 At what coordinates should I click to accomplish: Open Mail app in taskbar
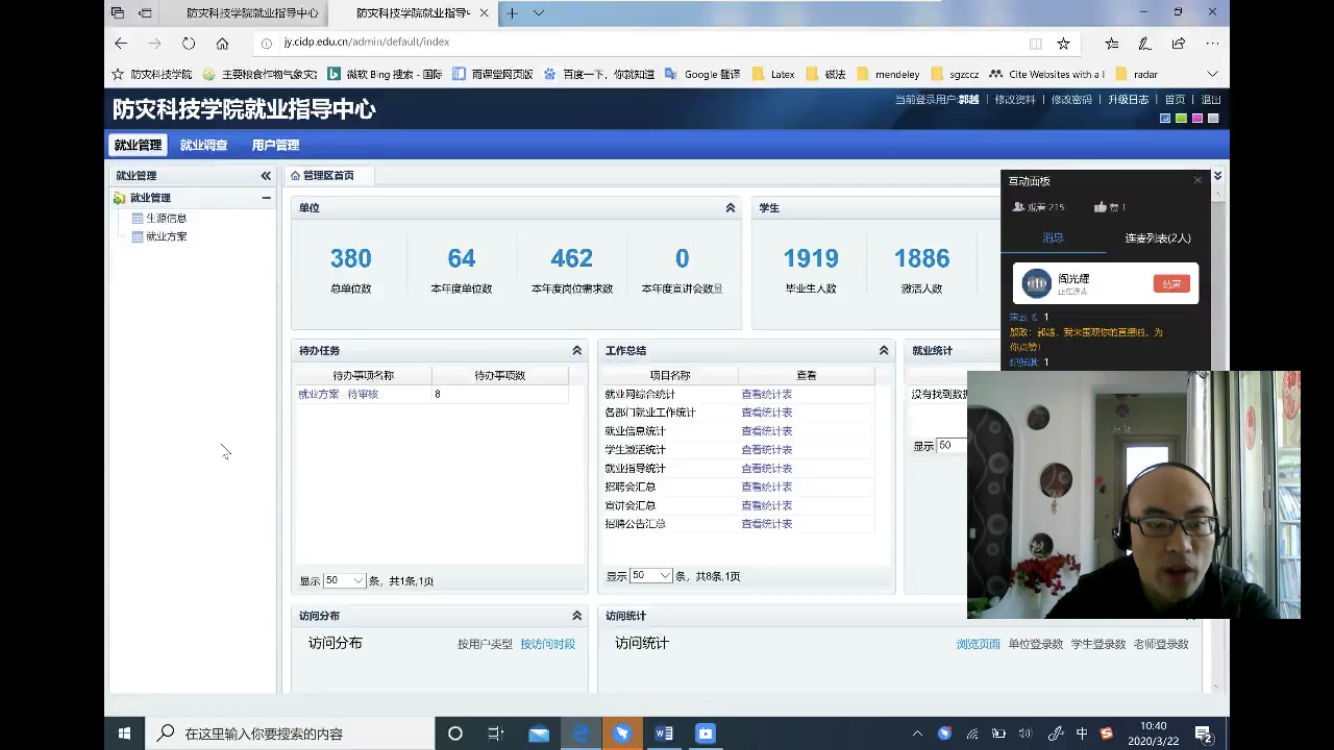point(538,733)
